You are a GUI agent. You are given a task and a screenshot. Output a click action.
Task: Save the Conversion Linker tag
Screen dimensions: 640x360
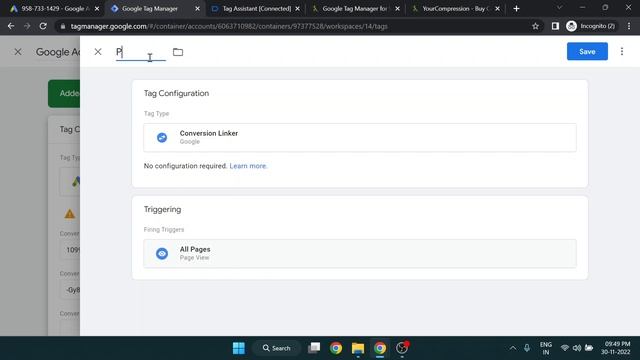pyautogui.click(x=587, y=51)
